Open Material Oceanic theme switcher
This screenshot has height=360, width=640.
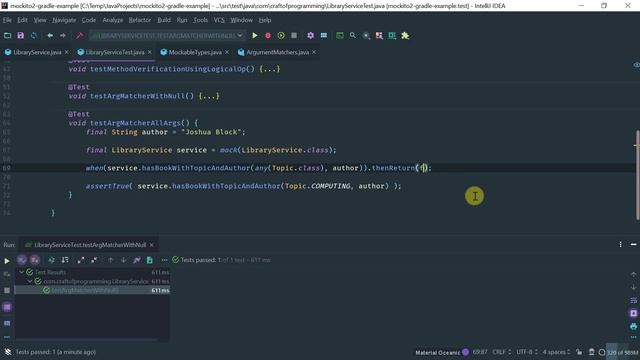(442, 352)
